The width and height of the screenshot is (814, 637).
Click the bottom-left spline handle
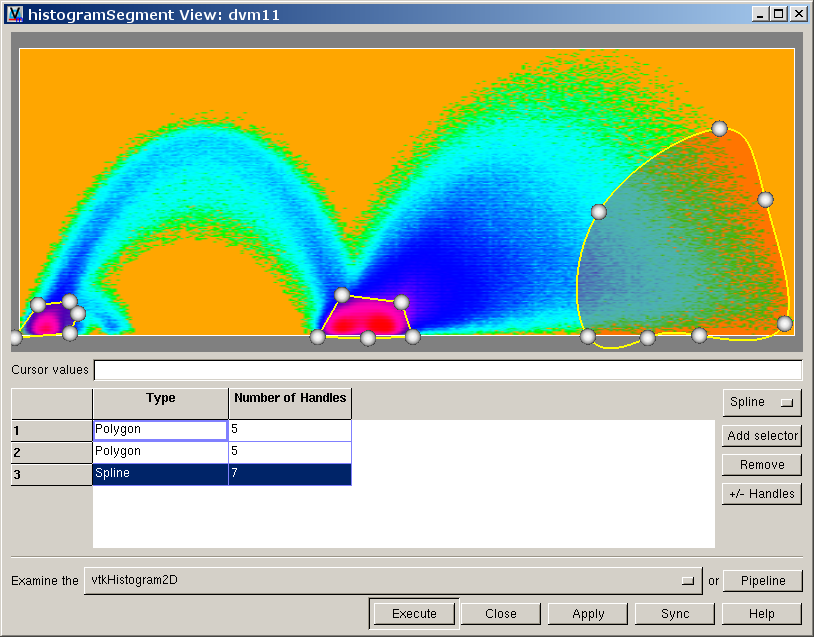coord(587,336)
